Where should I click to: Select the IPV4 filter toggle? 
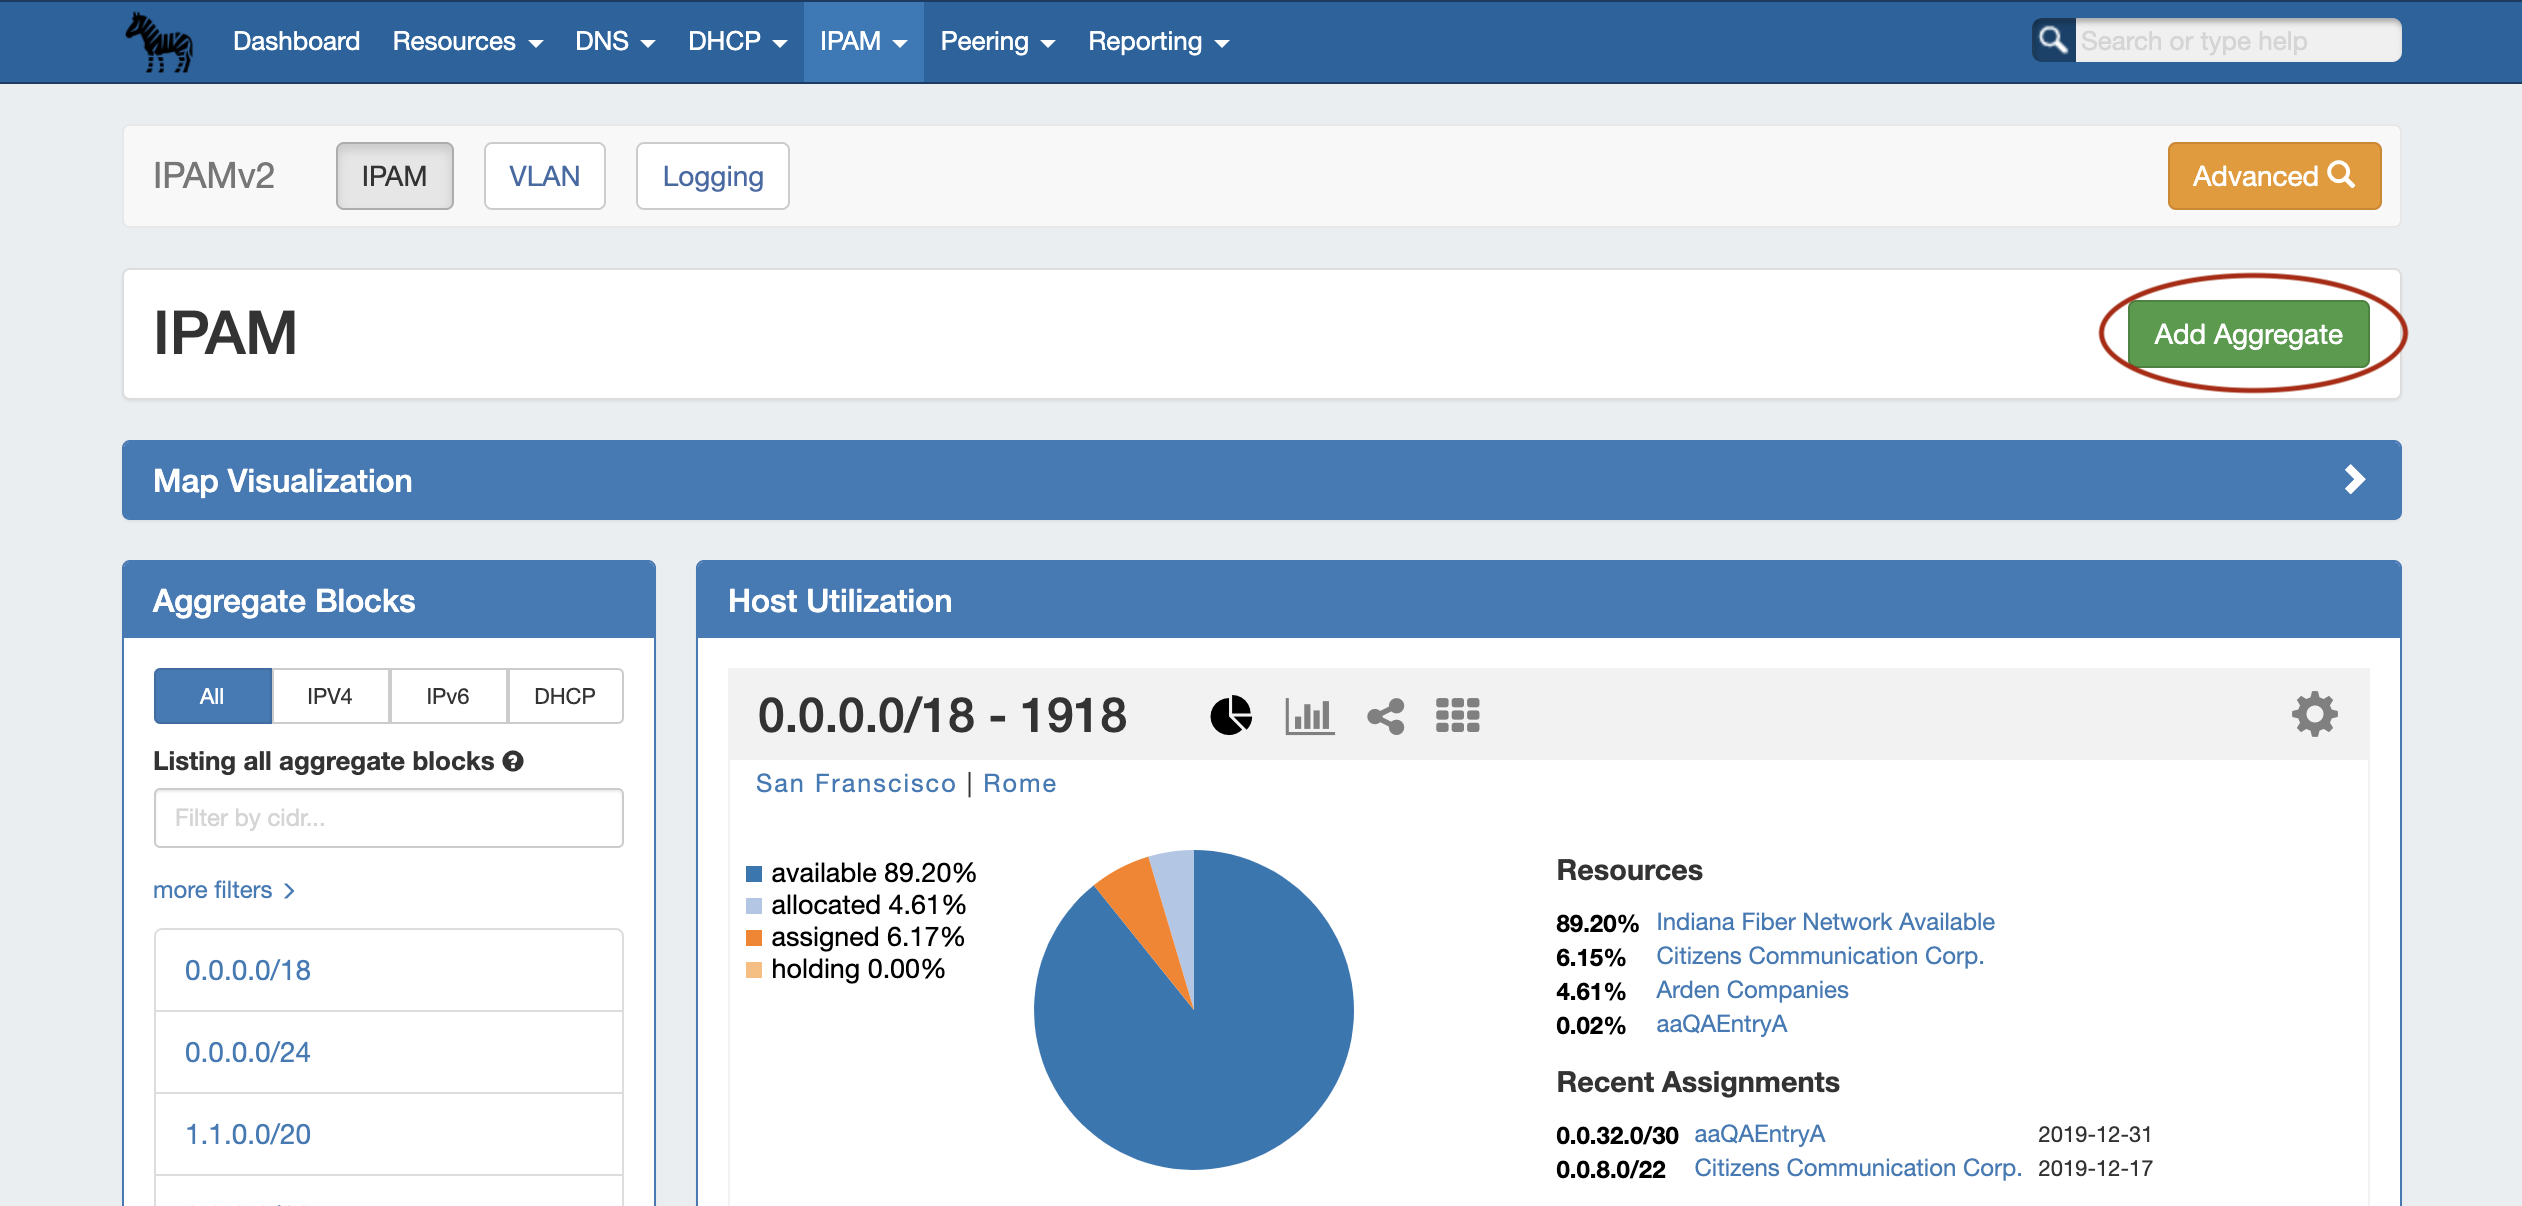click(329, 696)
